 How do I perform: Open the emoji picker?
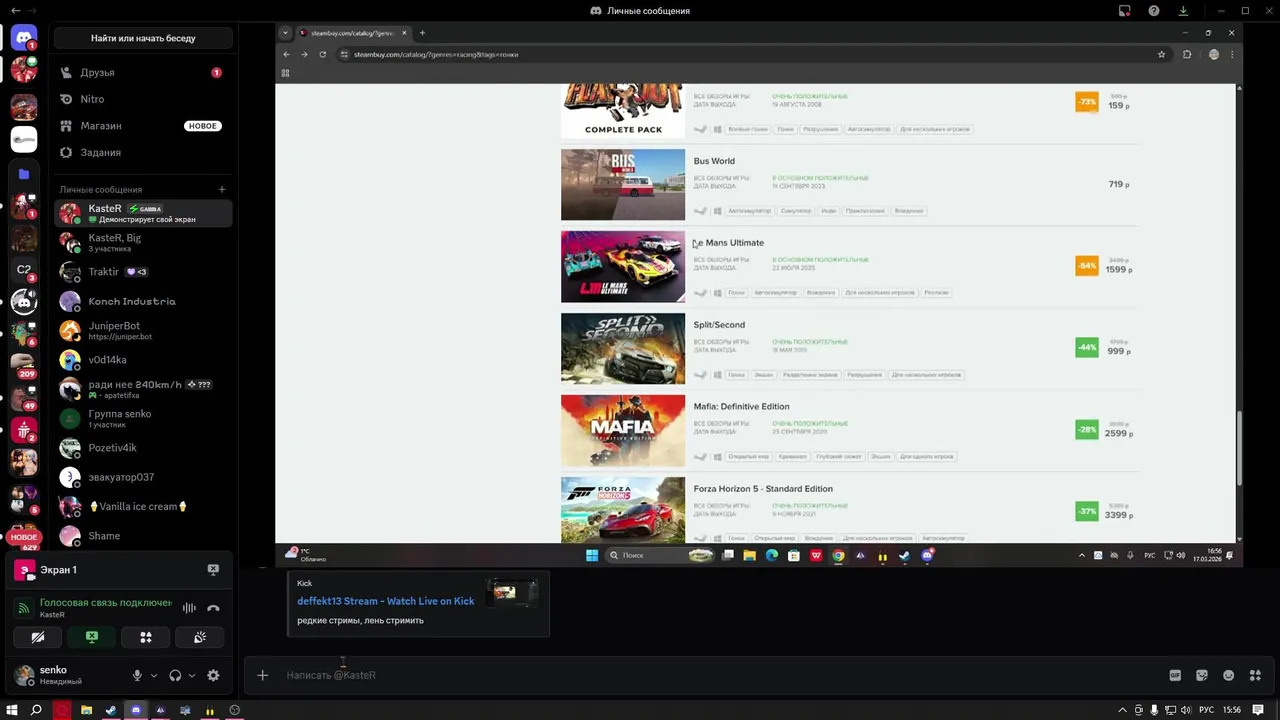pos(1229,675)
